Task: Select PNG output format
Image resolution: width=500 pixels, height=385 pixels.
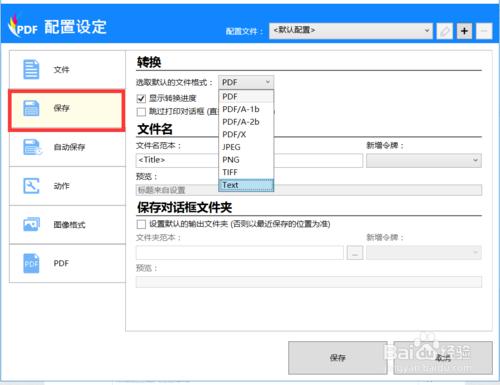Action: (246, 160)
